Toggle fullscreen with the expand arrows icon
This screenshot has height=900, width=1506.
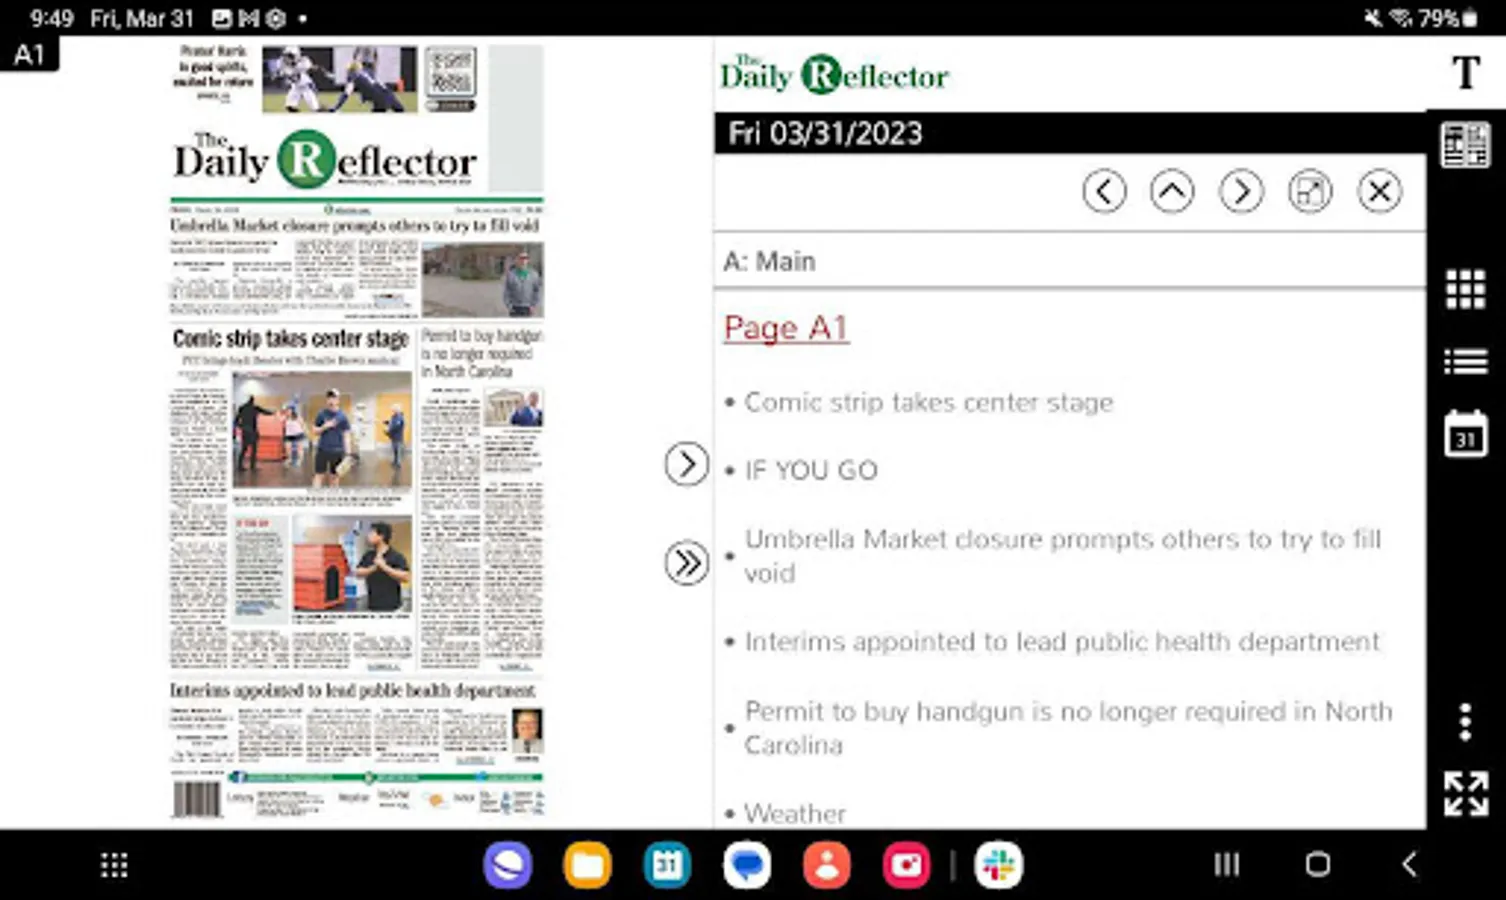click(1465, 793)
